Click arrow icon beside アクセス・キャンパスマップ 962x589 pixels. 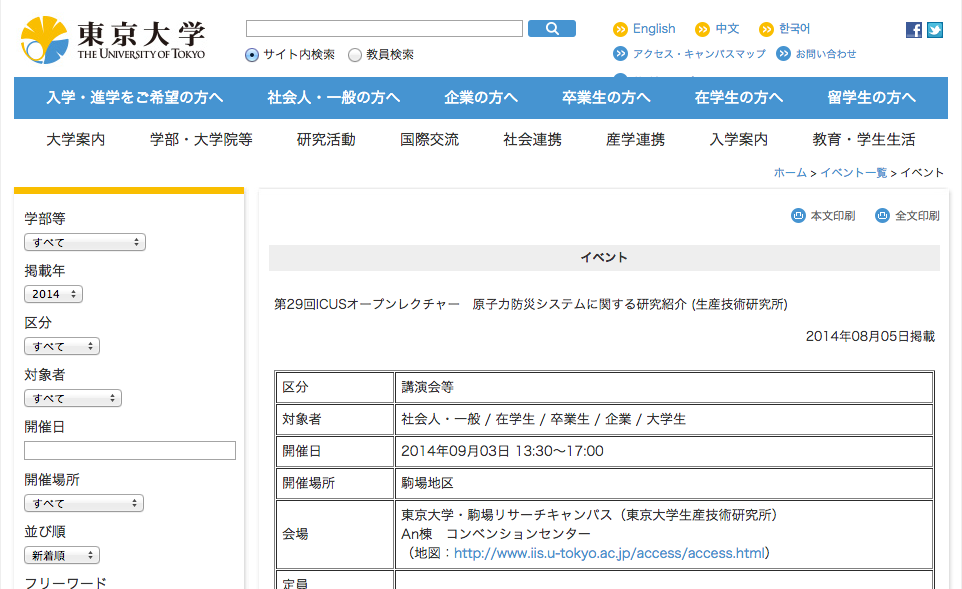(x=620, y=54)
